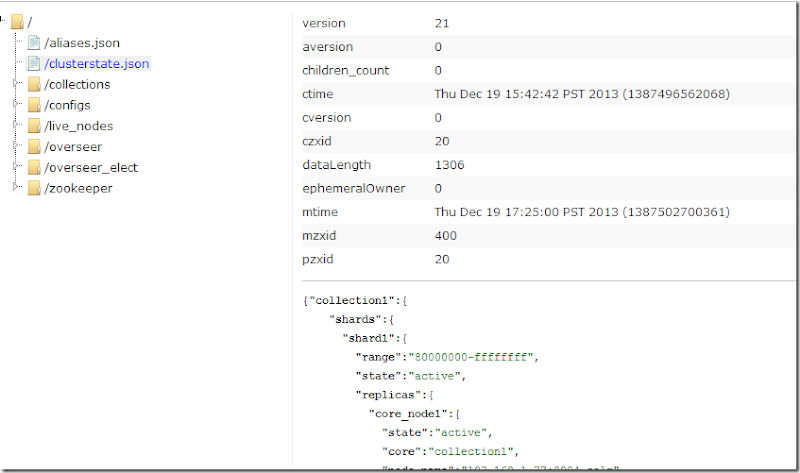Open the /aliases.json entry
This screenshot has height=473, width=800.
tap(83, 43)
